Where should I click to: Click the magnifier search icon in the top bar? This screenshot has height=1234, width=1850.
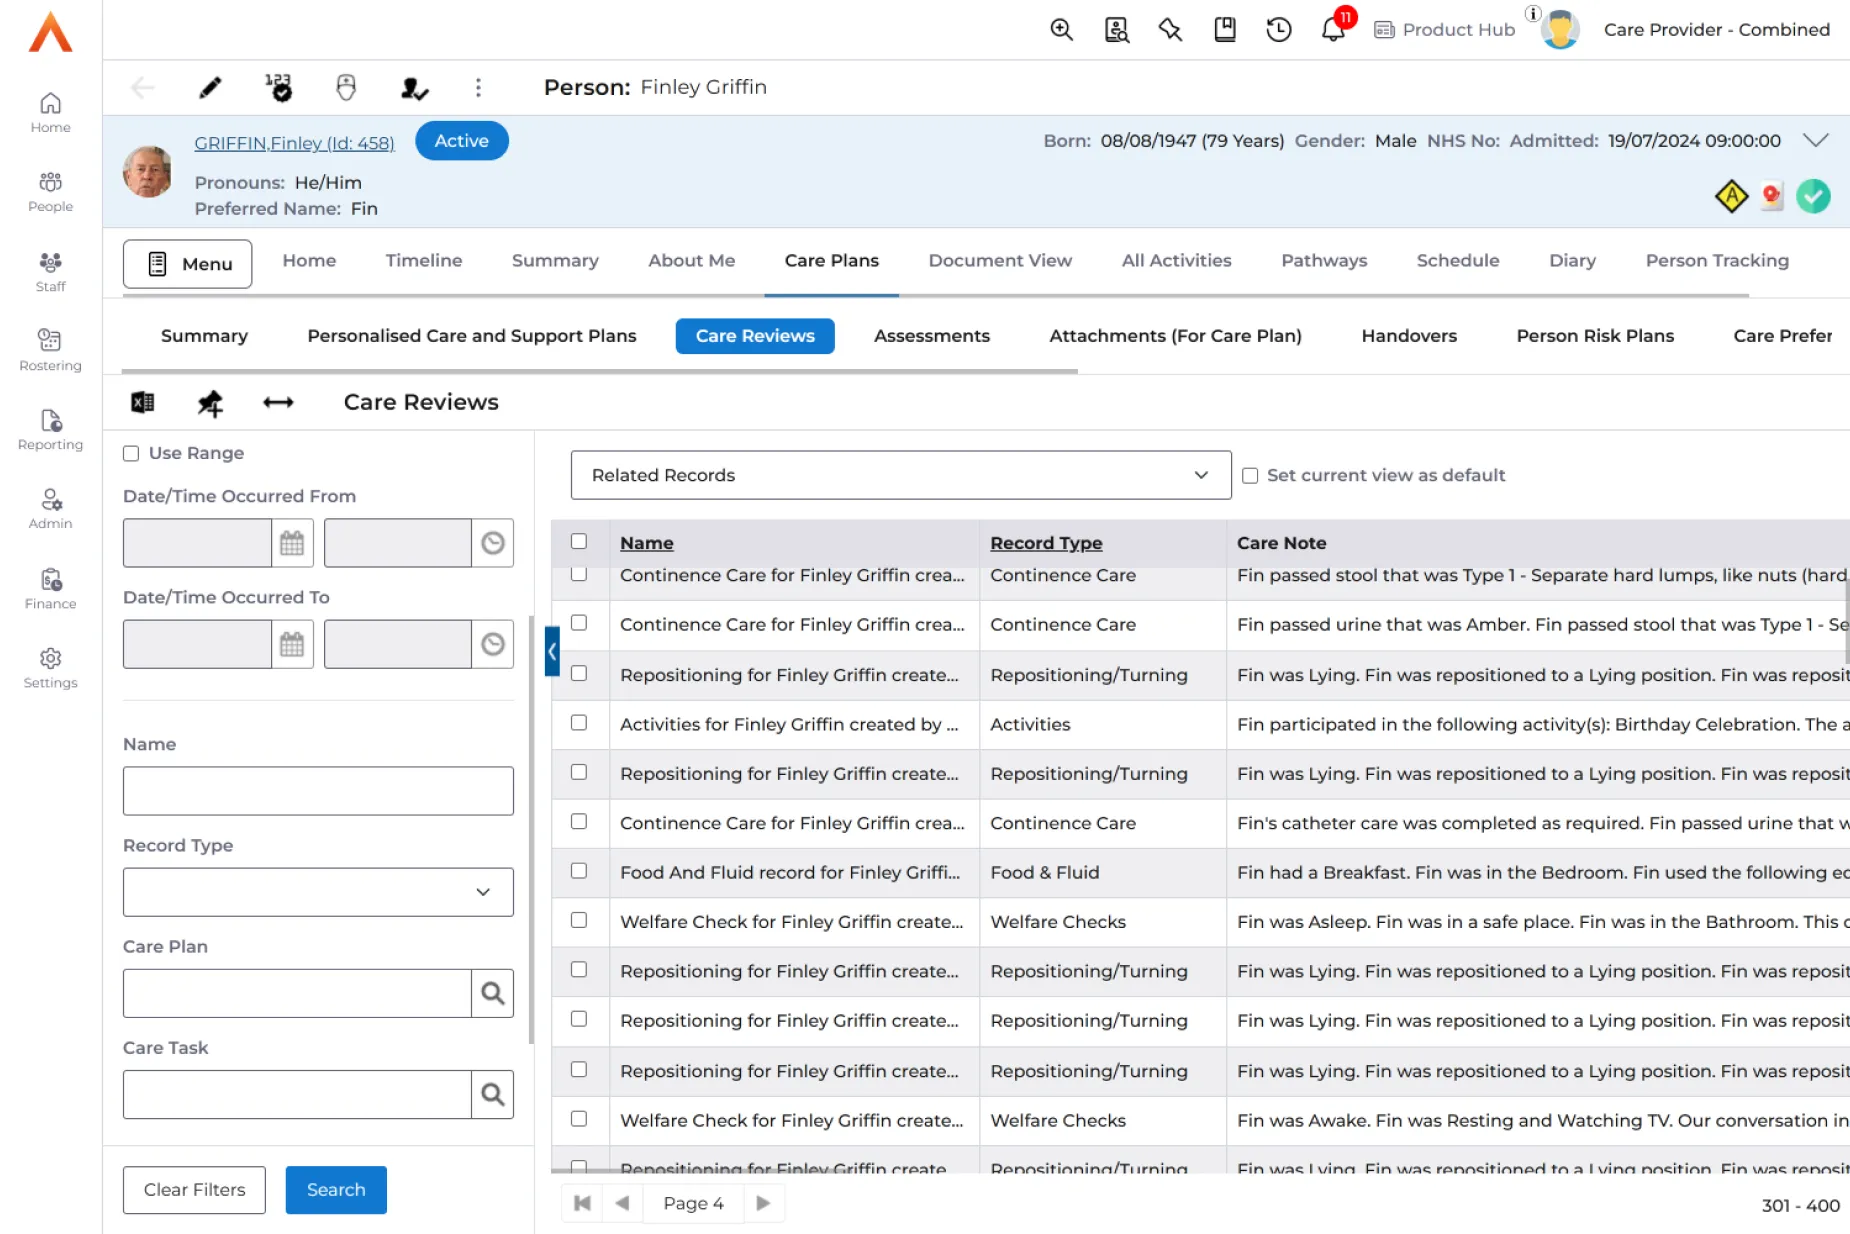click(x=1062, y=30)
